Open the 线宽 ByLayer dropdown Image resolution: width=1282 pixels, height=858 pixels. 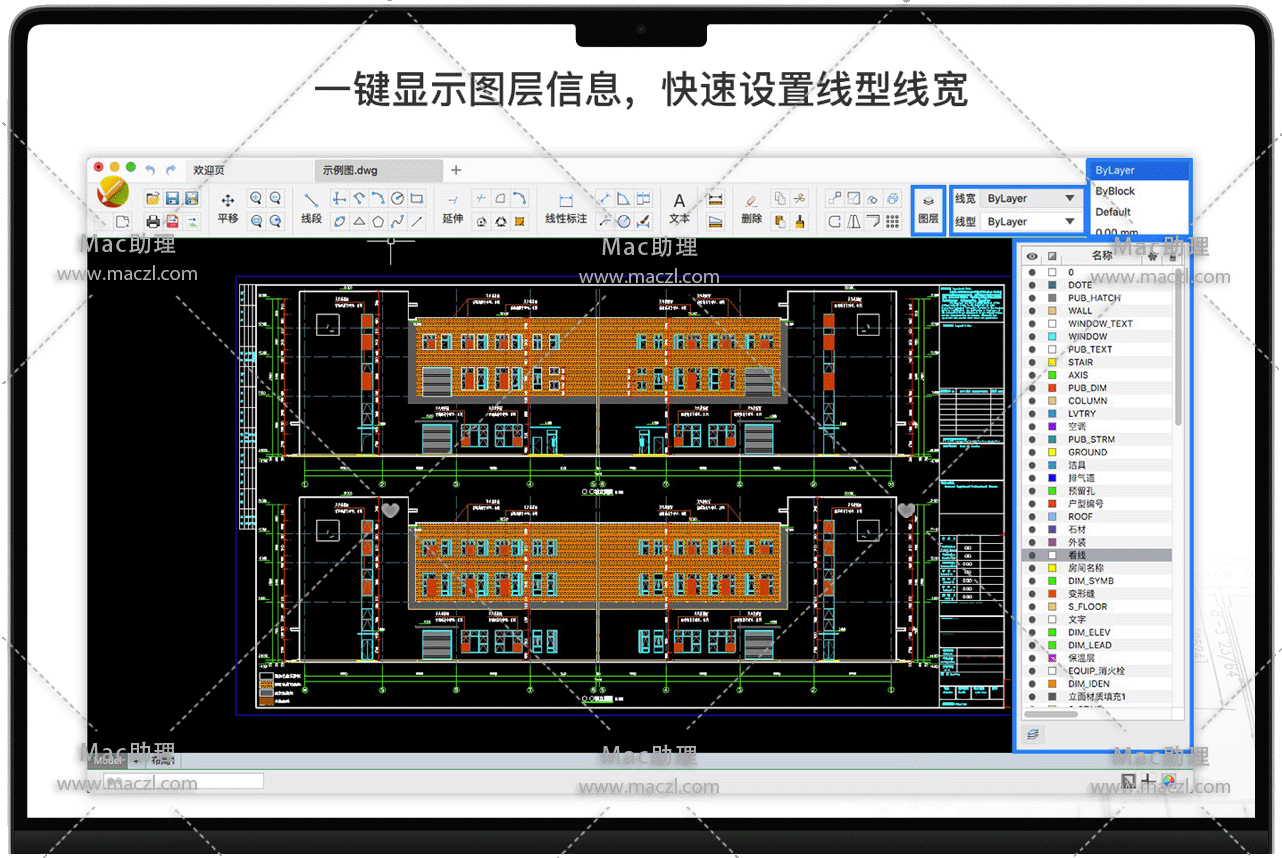click(1030, 199)
